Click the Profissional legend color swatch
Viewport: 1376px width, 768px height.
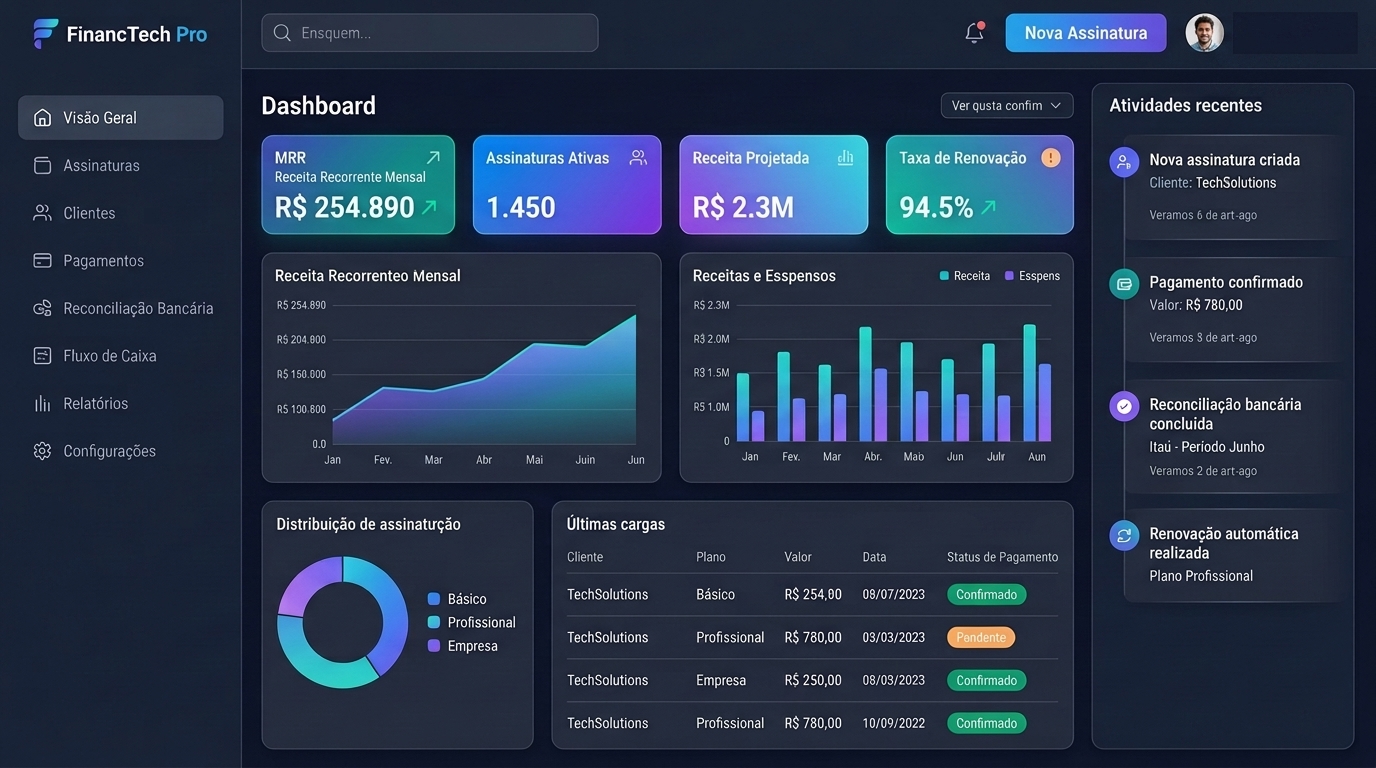click(434, 622)
